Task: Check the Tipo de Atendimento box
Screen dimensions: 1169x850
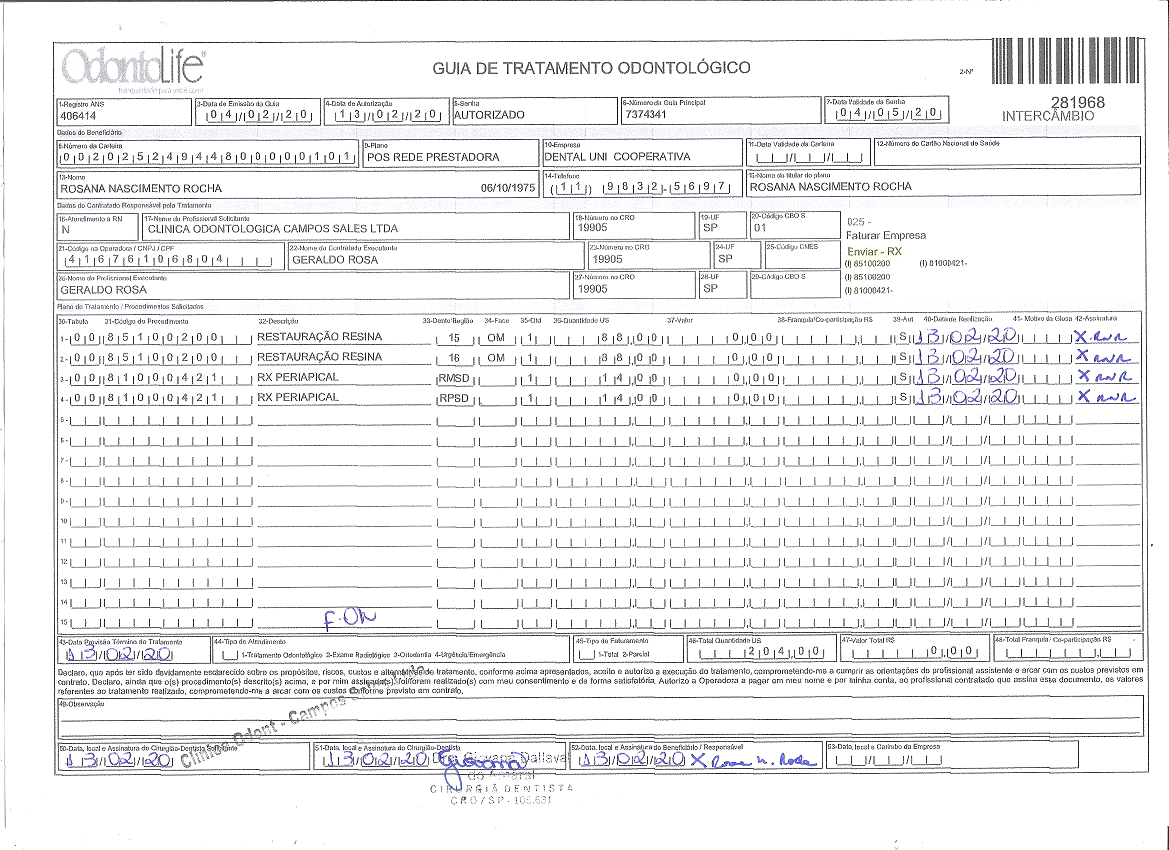Action: click(230, 655)
